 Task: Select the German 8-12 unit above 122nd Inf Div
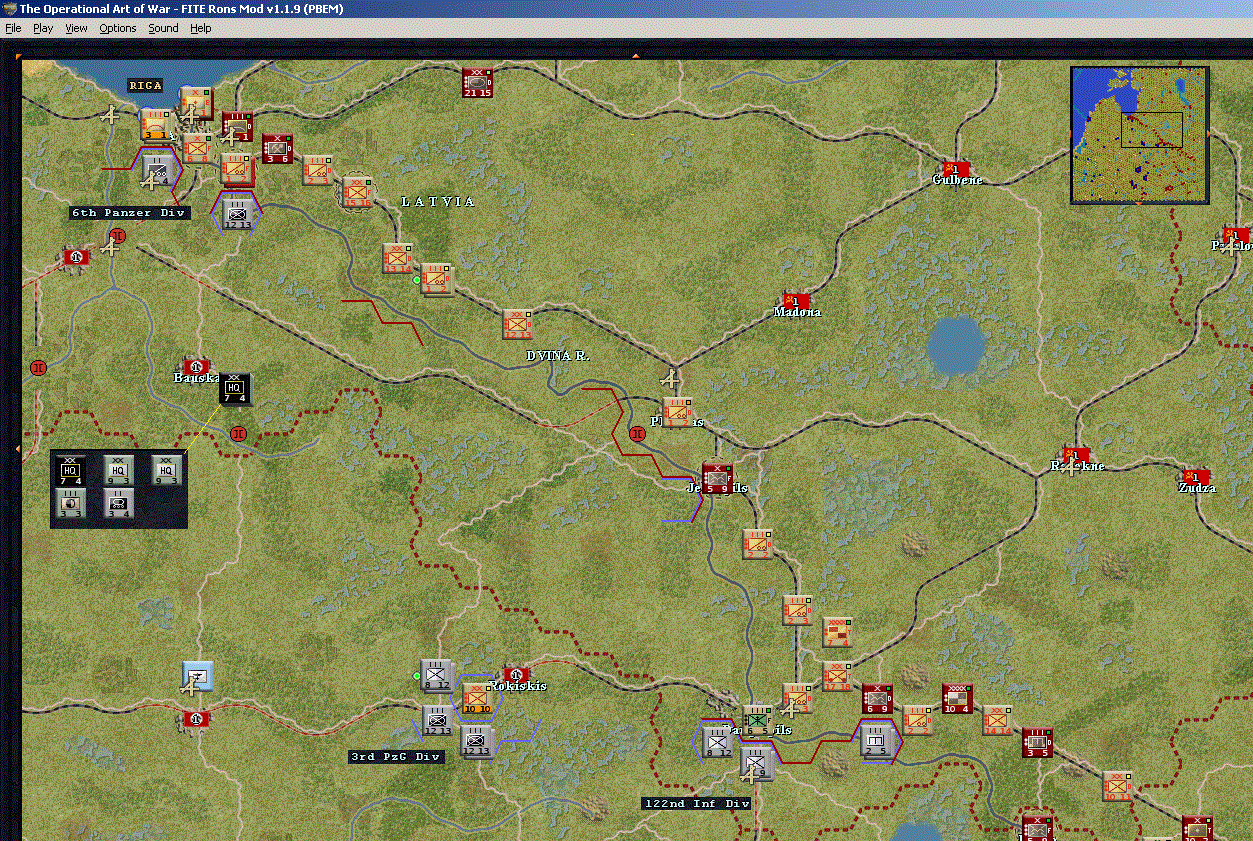[x=717, y=741]
